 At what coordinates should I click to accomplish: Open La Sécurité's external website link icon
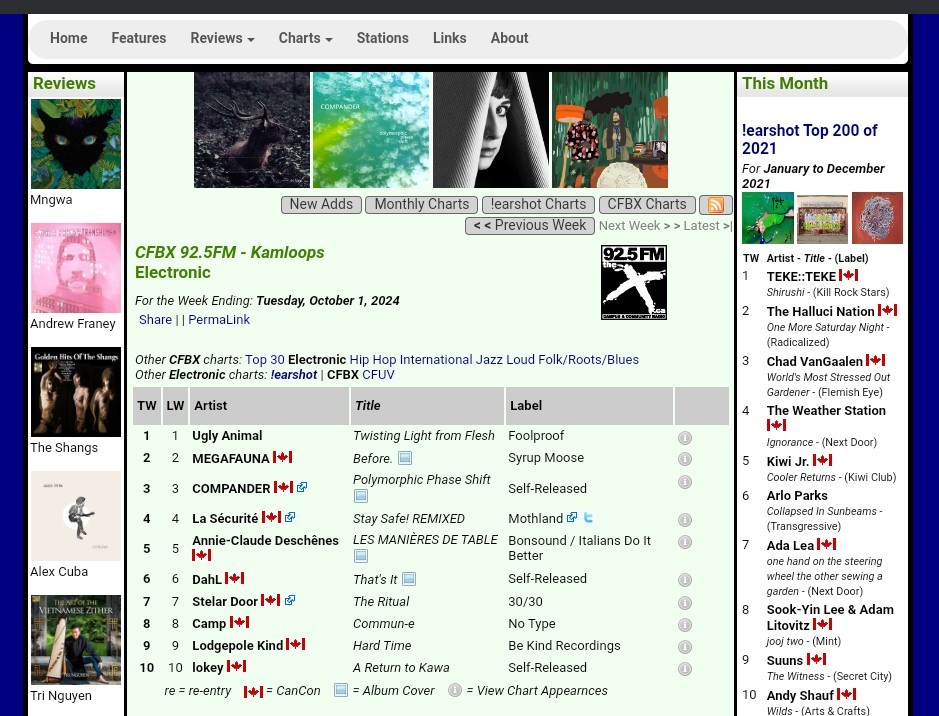pyautogui.click(x=290, y=517)
